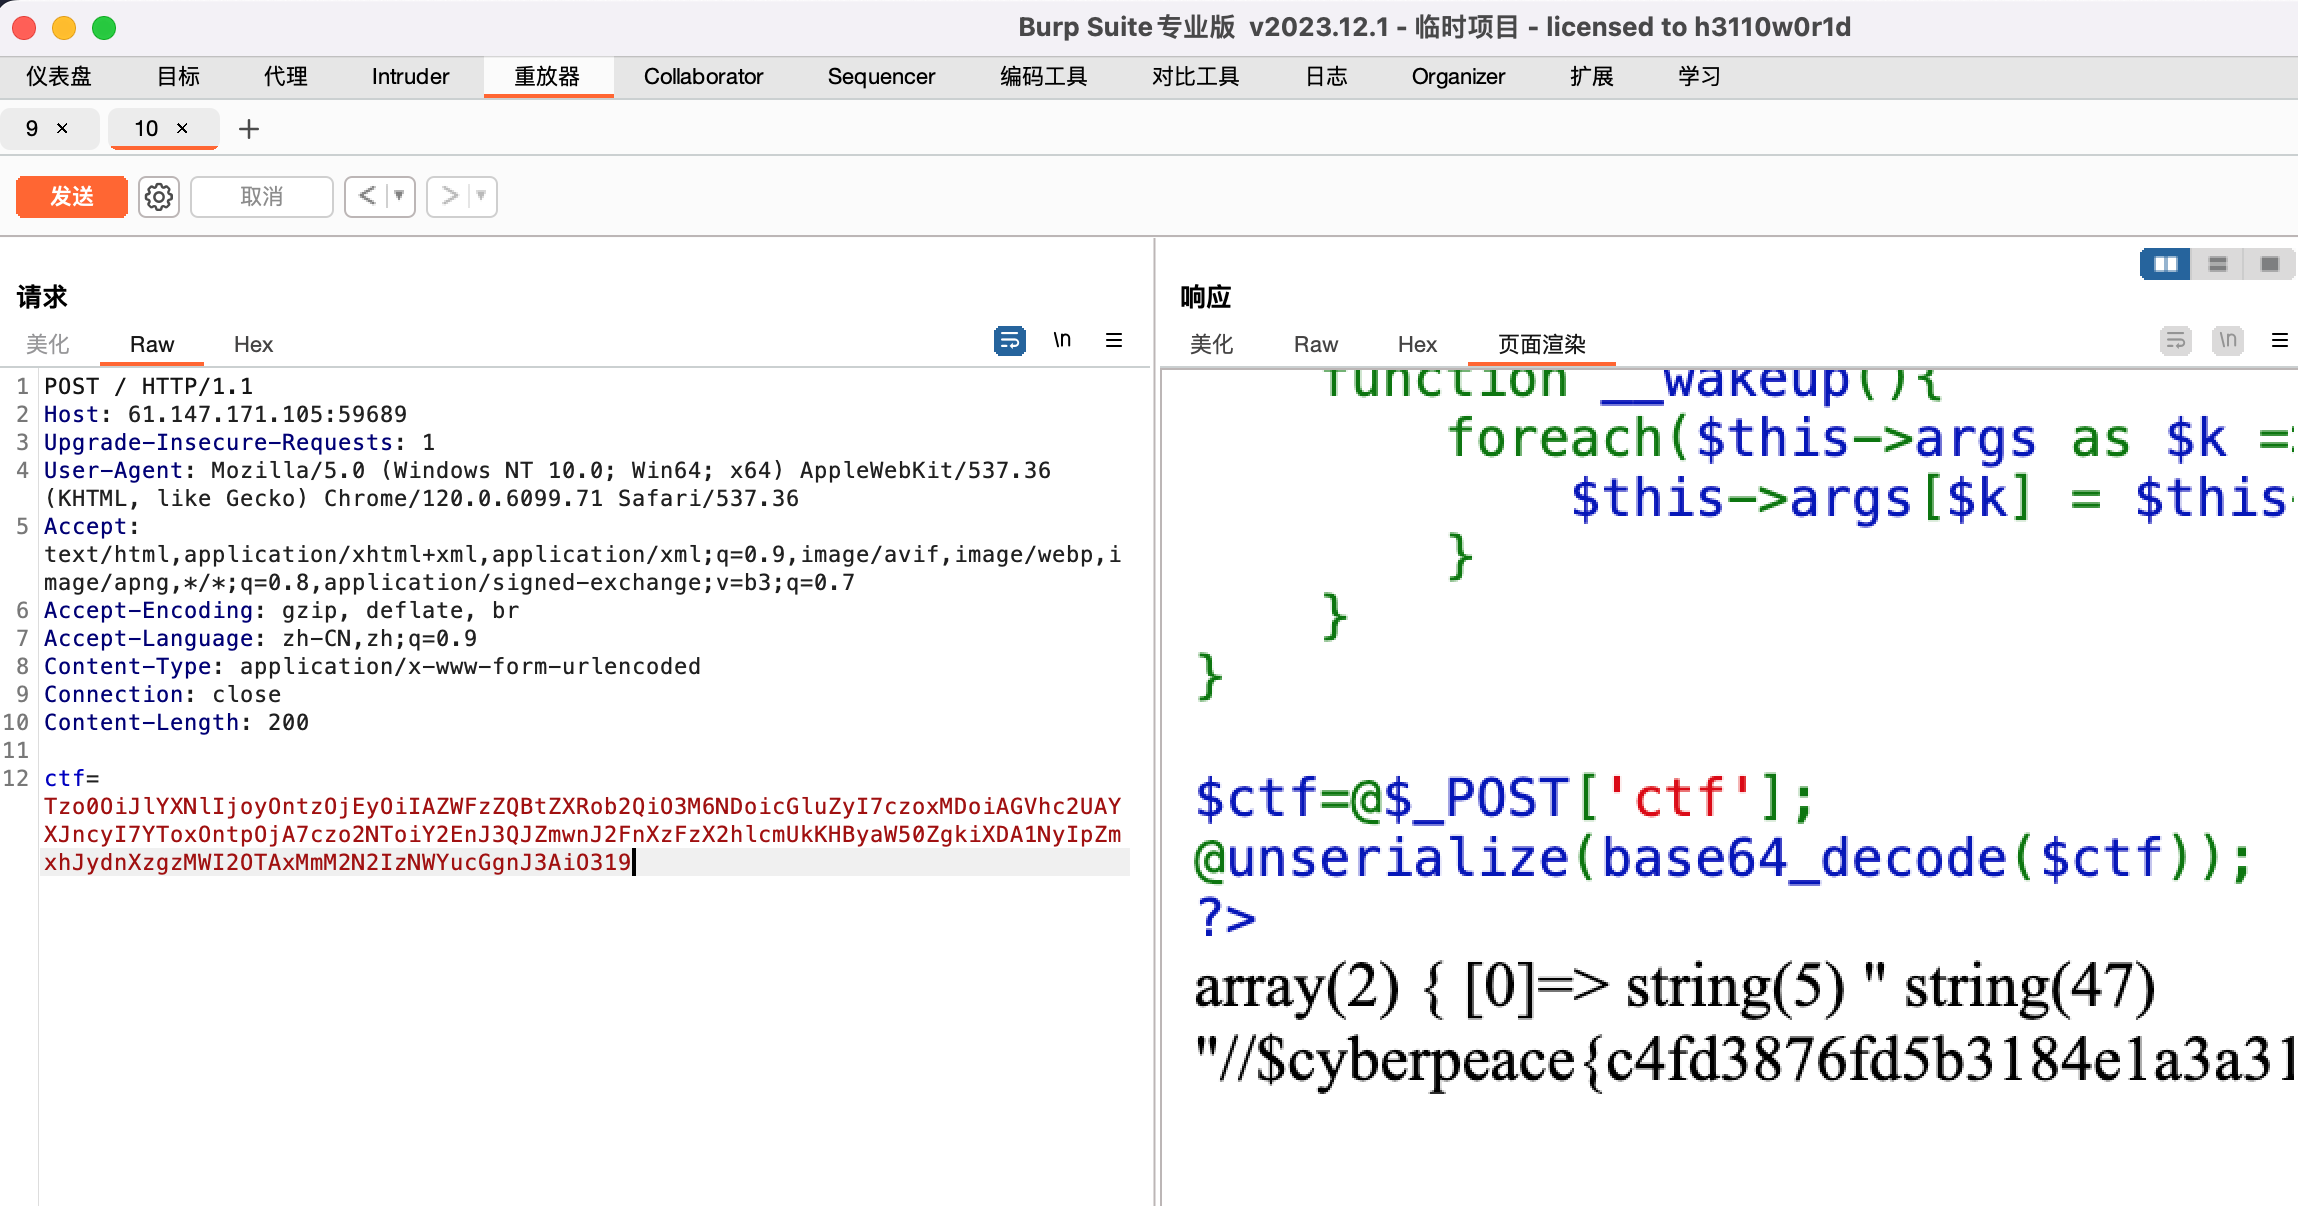Toggle word wrap in the response editor
Screen dimensions: 2298x1206
point(2175,341)
